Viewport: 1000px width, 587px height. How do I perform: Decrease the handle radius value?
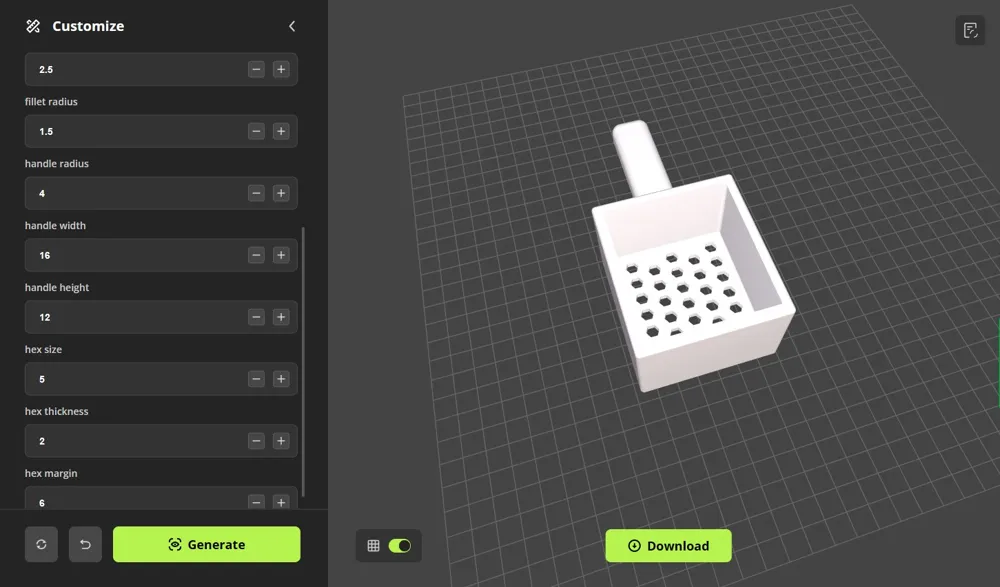click(256, 193)
